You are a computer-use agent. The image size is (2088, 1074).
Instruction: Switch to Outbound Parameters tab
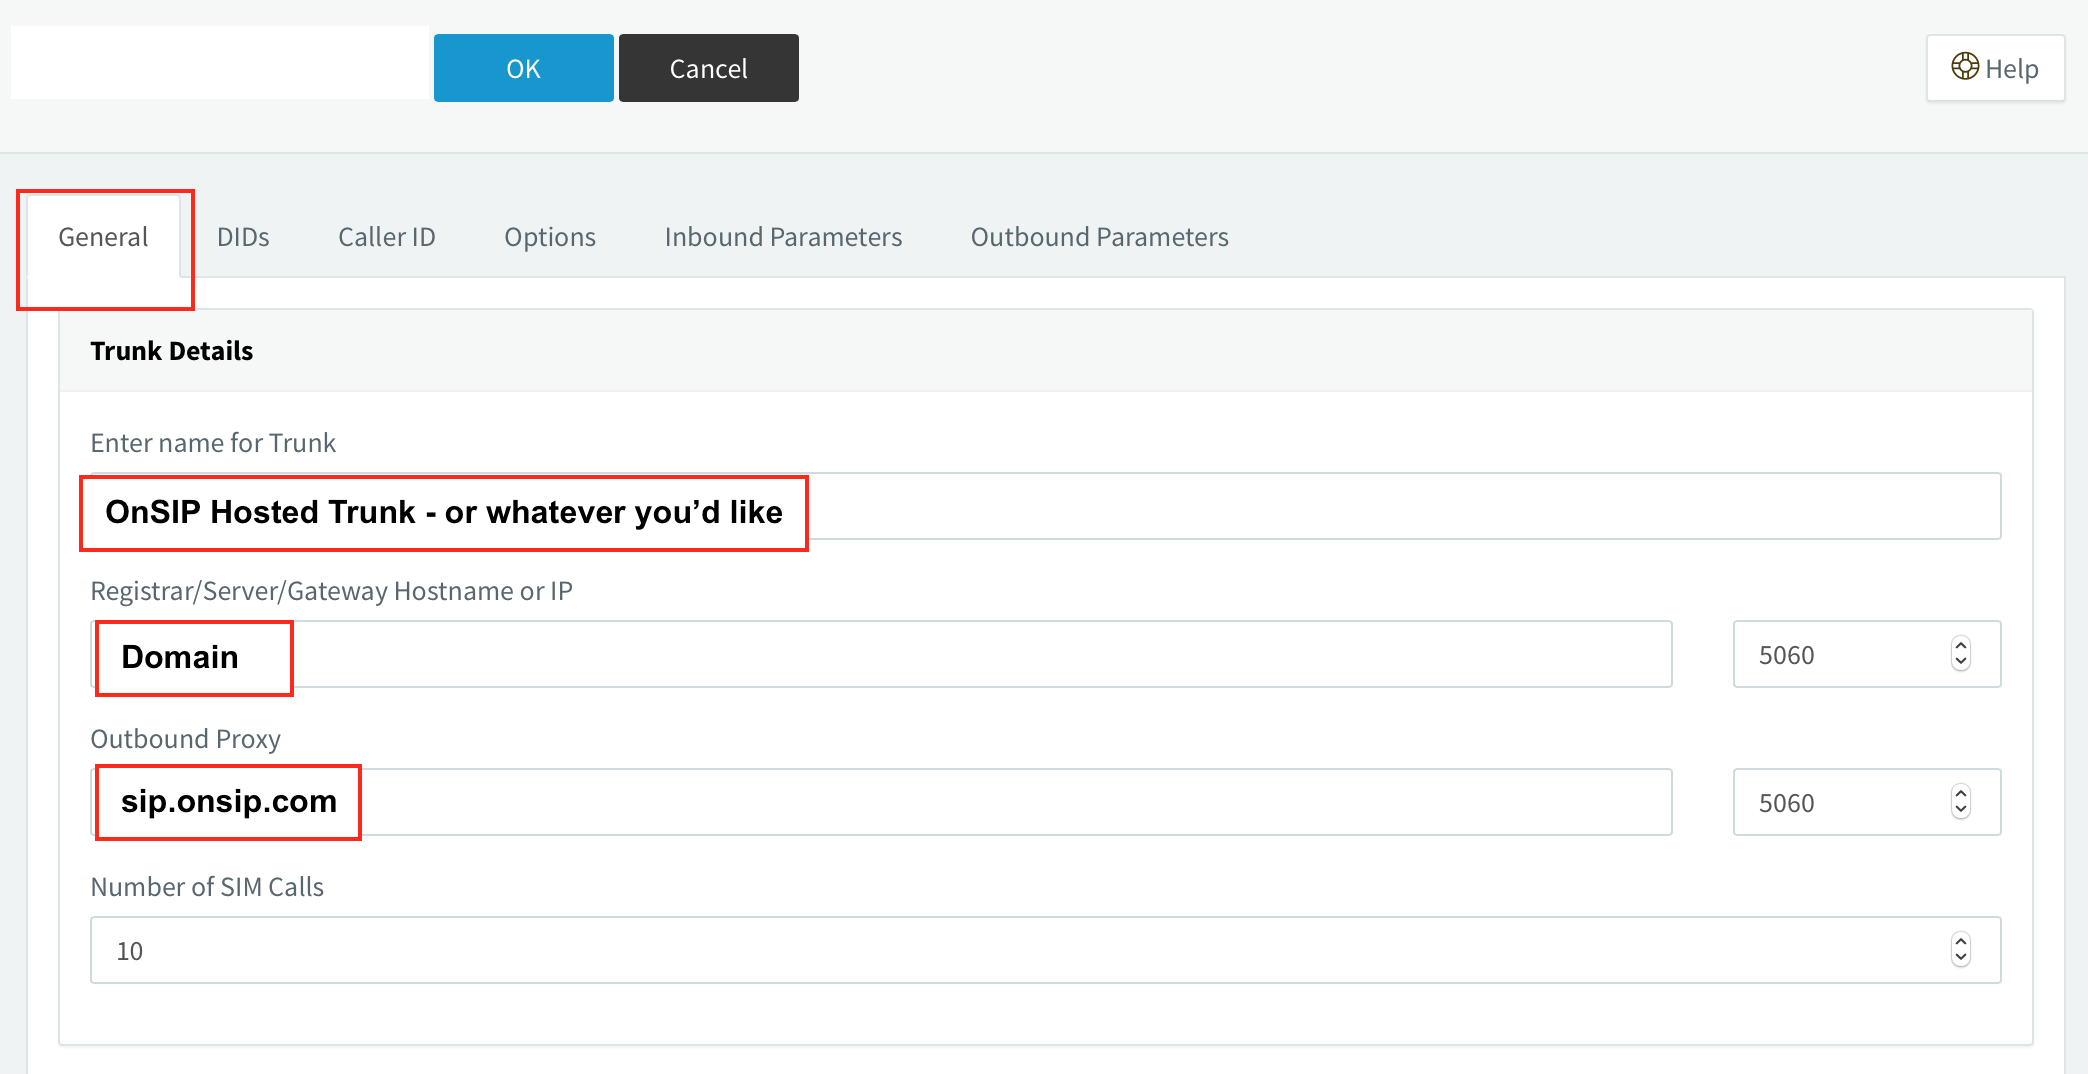tap(1099, 237)
